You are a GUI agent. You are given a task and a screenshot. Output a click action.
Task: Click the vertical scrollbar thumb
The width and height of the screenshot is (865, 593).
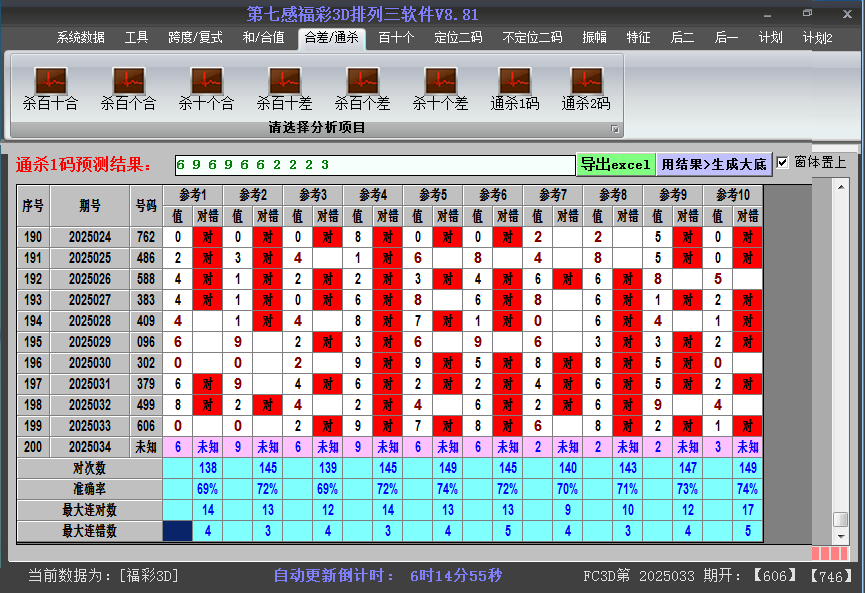[x=841, y=520]
